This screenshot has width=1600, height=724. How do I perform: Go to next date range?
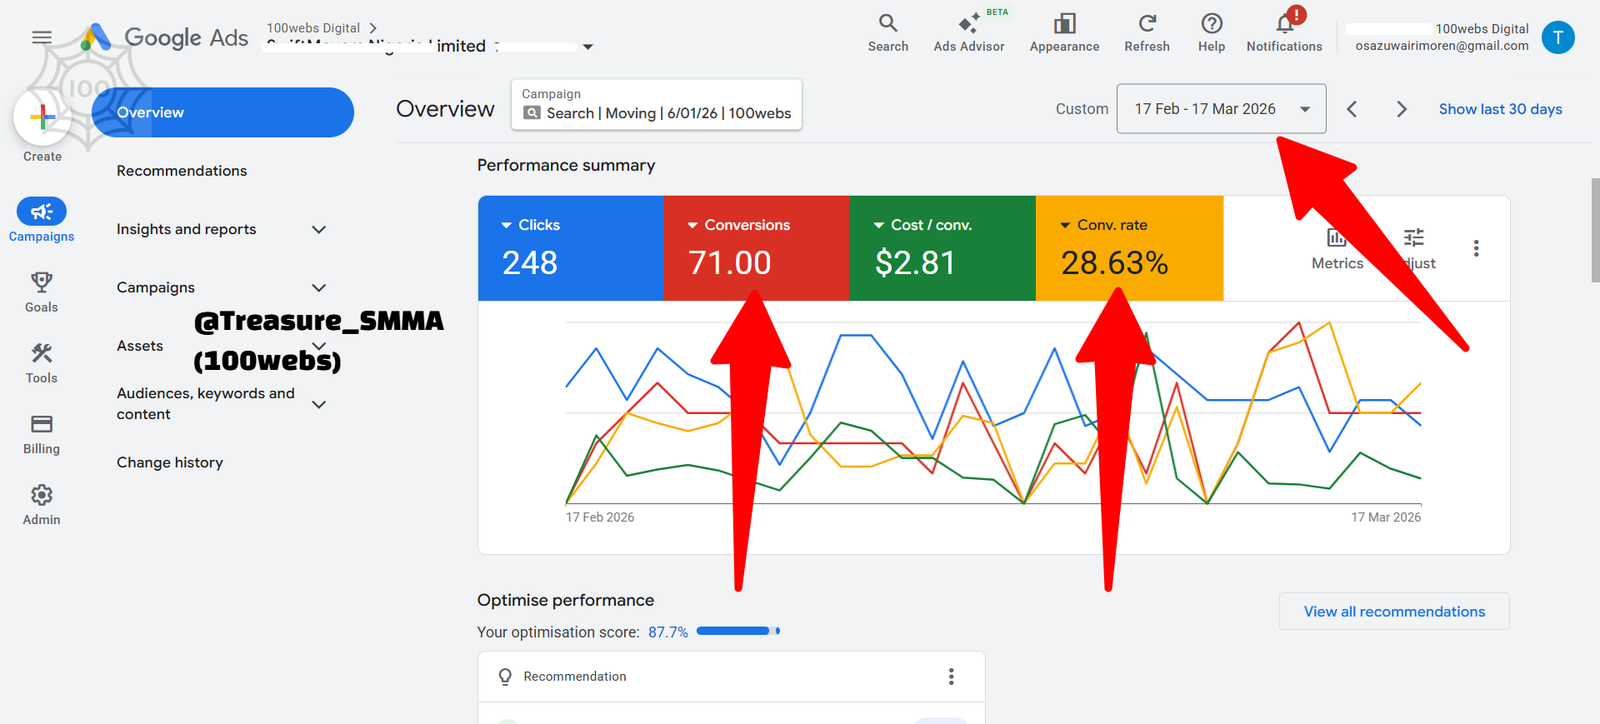pos(1401,109)
